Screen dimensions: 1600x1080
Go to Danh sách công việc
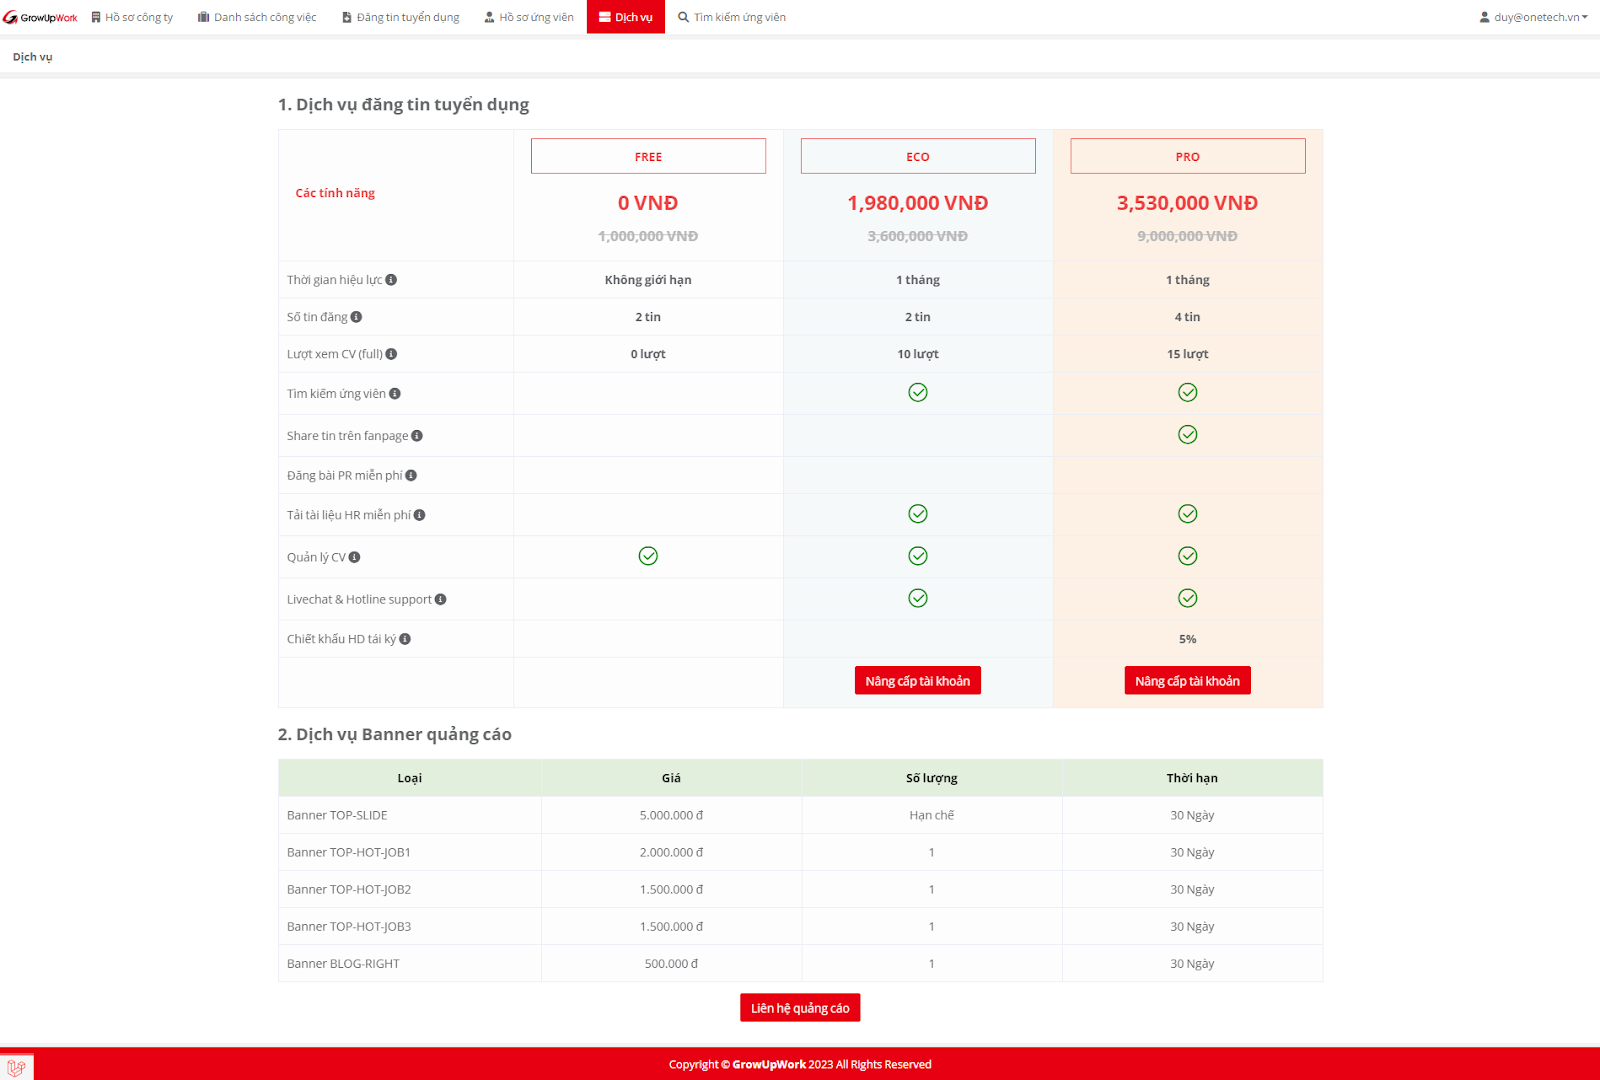[x=257, y=17]
